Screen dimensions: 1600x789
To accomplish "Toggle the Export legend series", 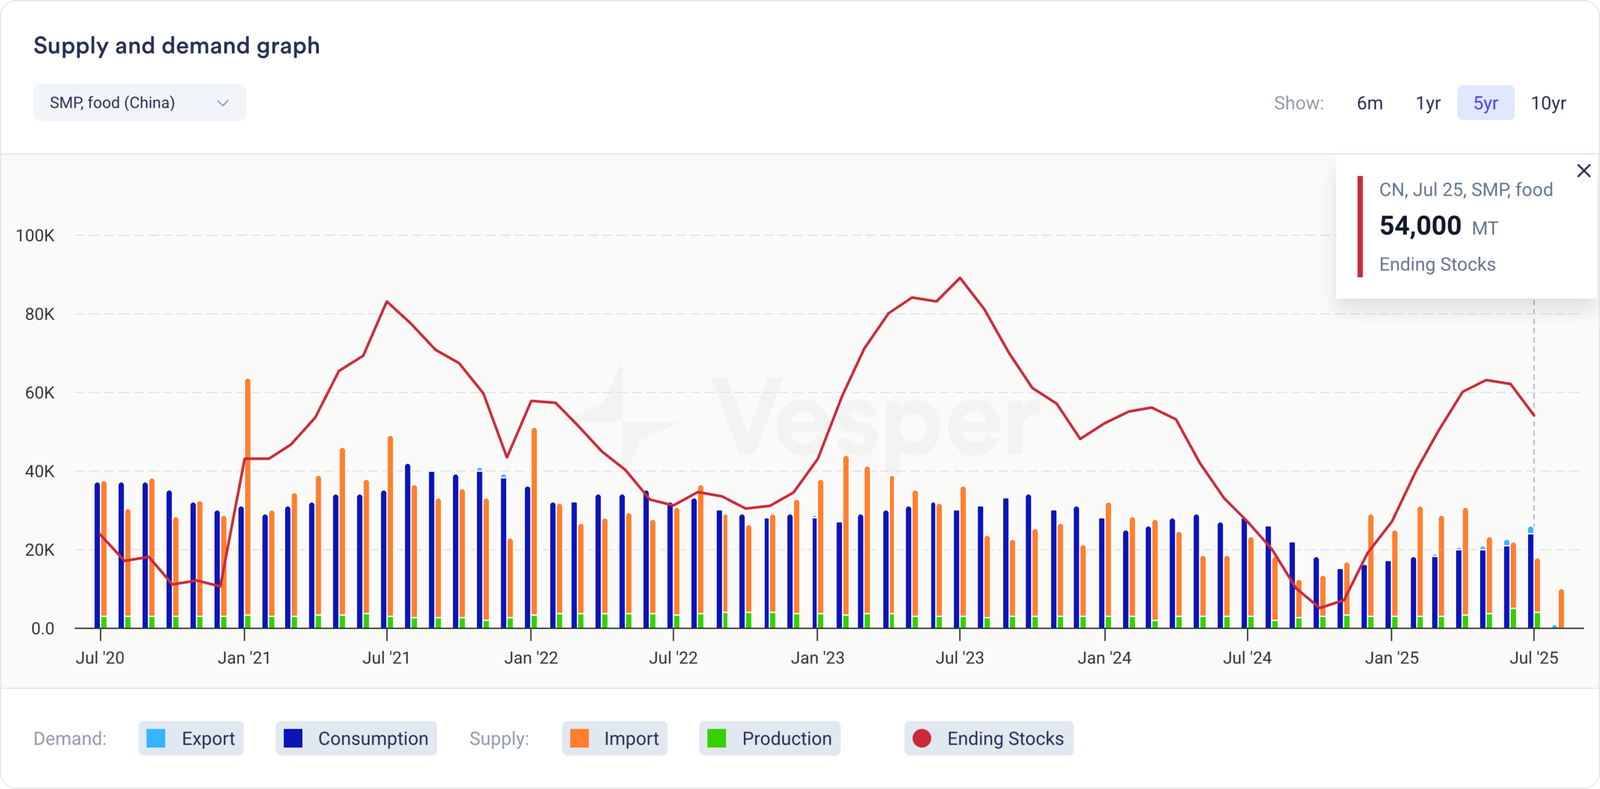I will tap(191, 738).
